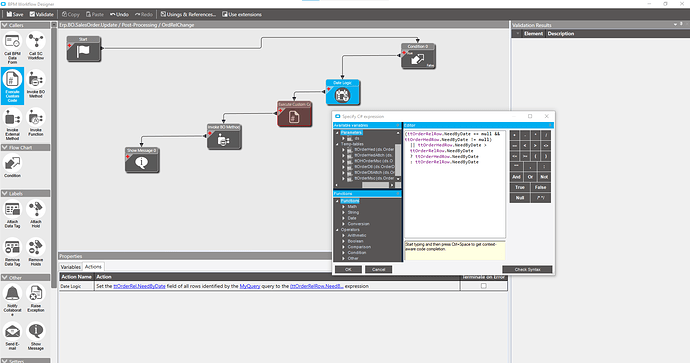Screen dimensions: 690x363
Task: Click the Available variables horizontal scrollbar
Action: 365,185
